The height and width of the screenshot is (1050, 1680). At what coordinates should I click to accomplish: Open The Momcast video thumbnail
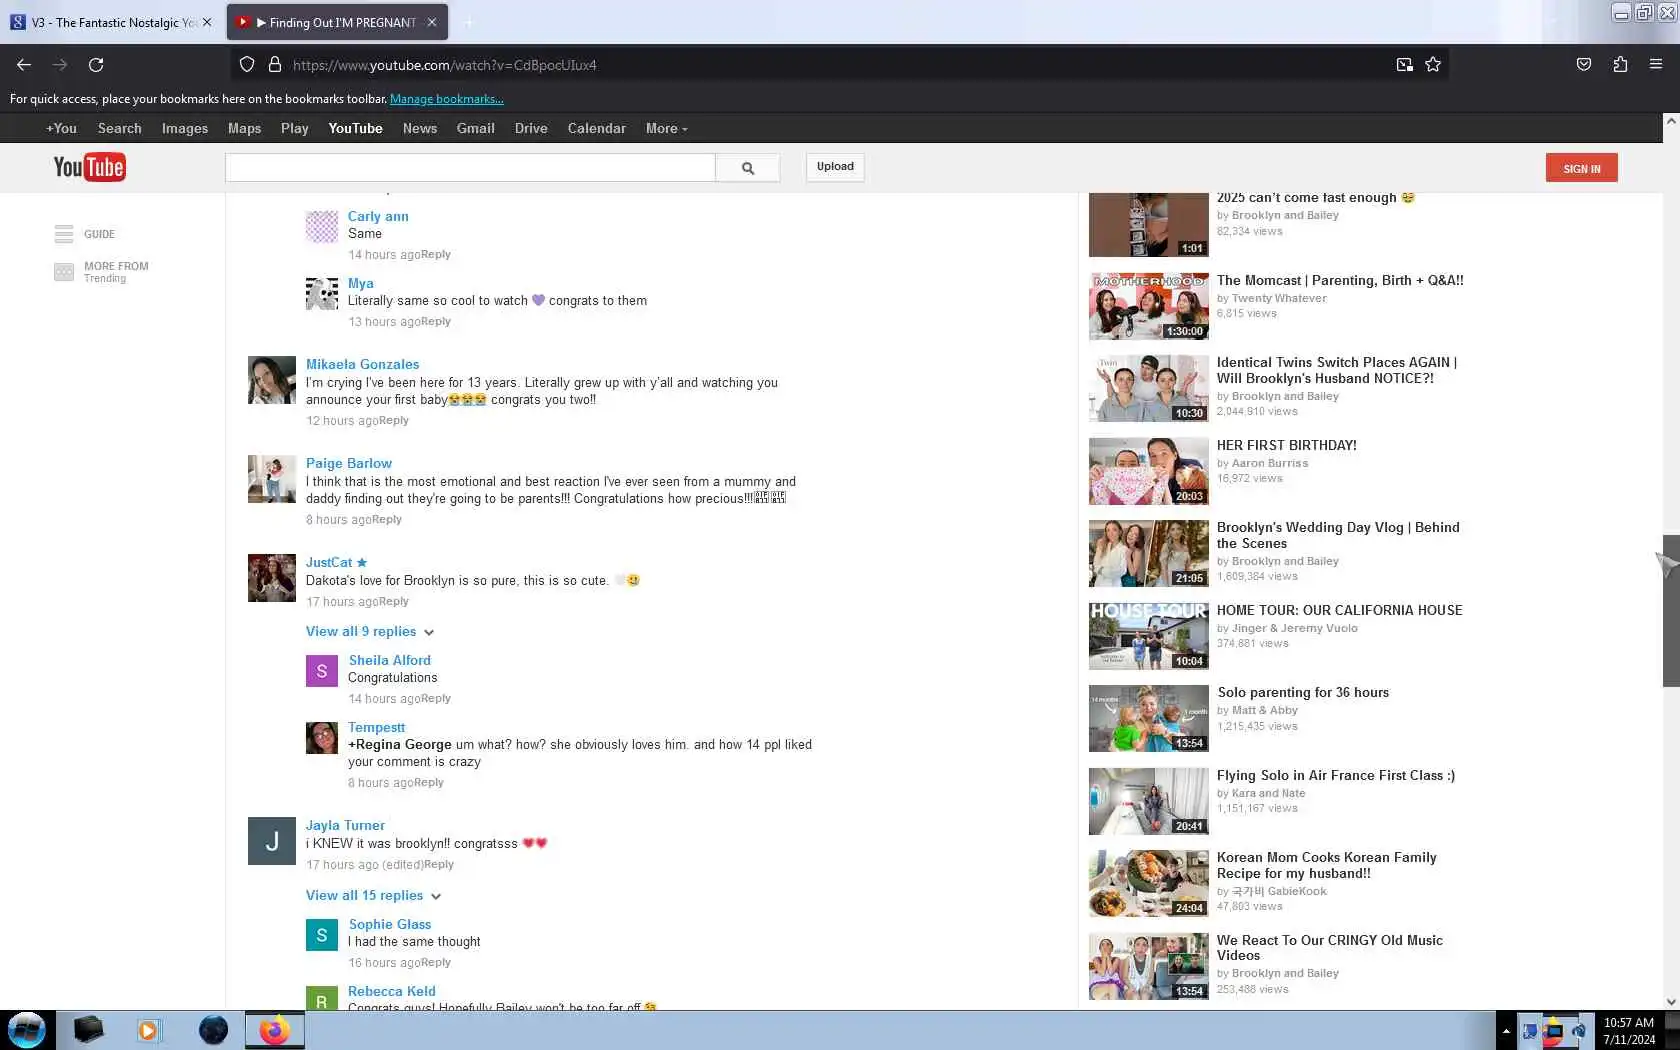[1148, 306]
